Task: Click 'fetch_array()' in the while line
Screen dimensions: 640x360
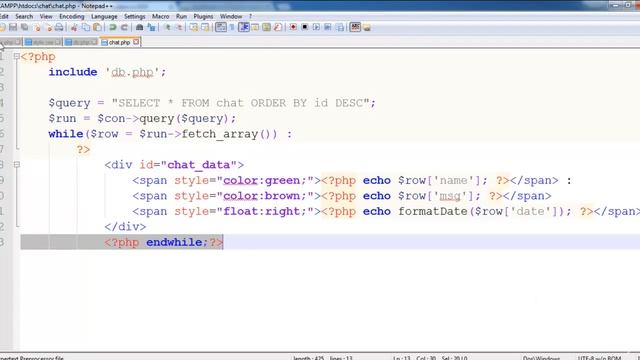Action: pyautogui.click(x=229, y=134)
